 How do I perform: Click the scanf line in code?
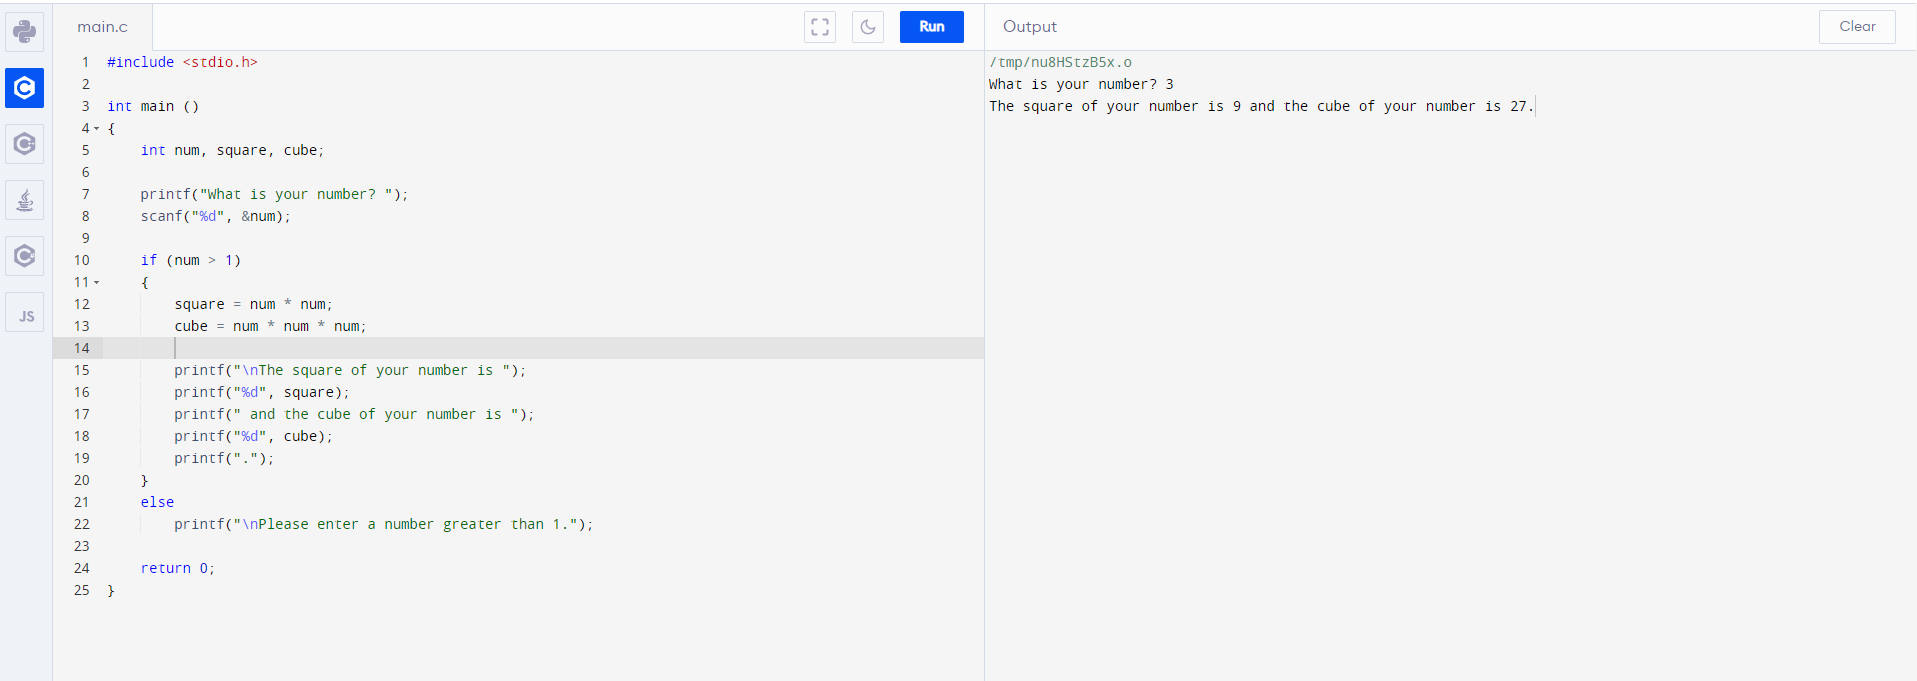coord(216,216)
